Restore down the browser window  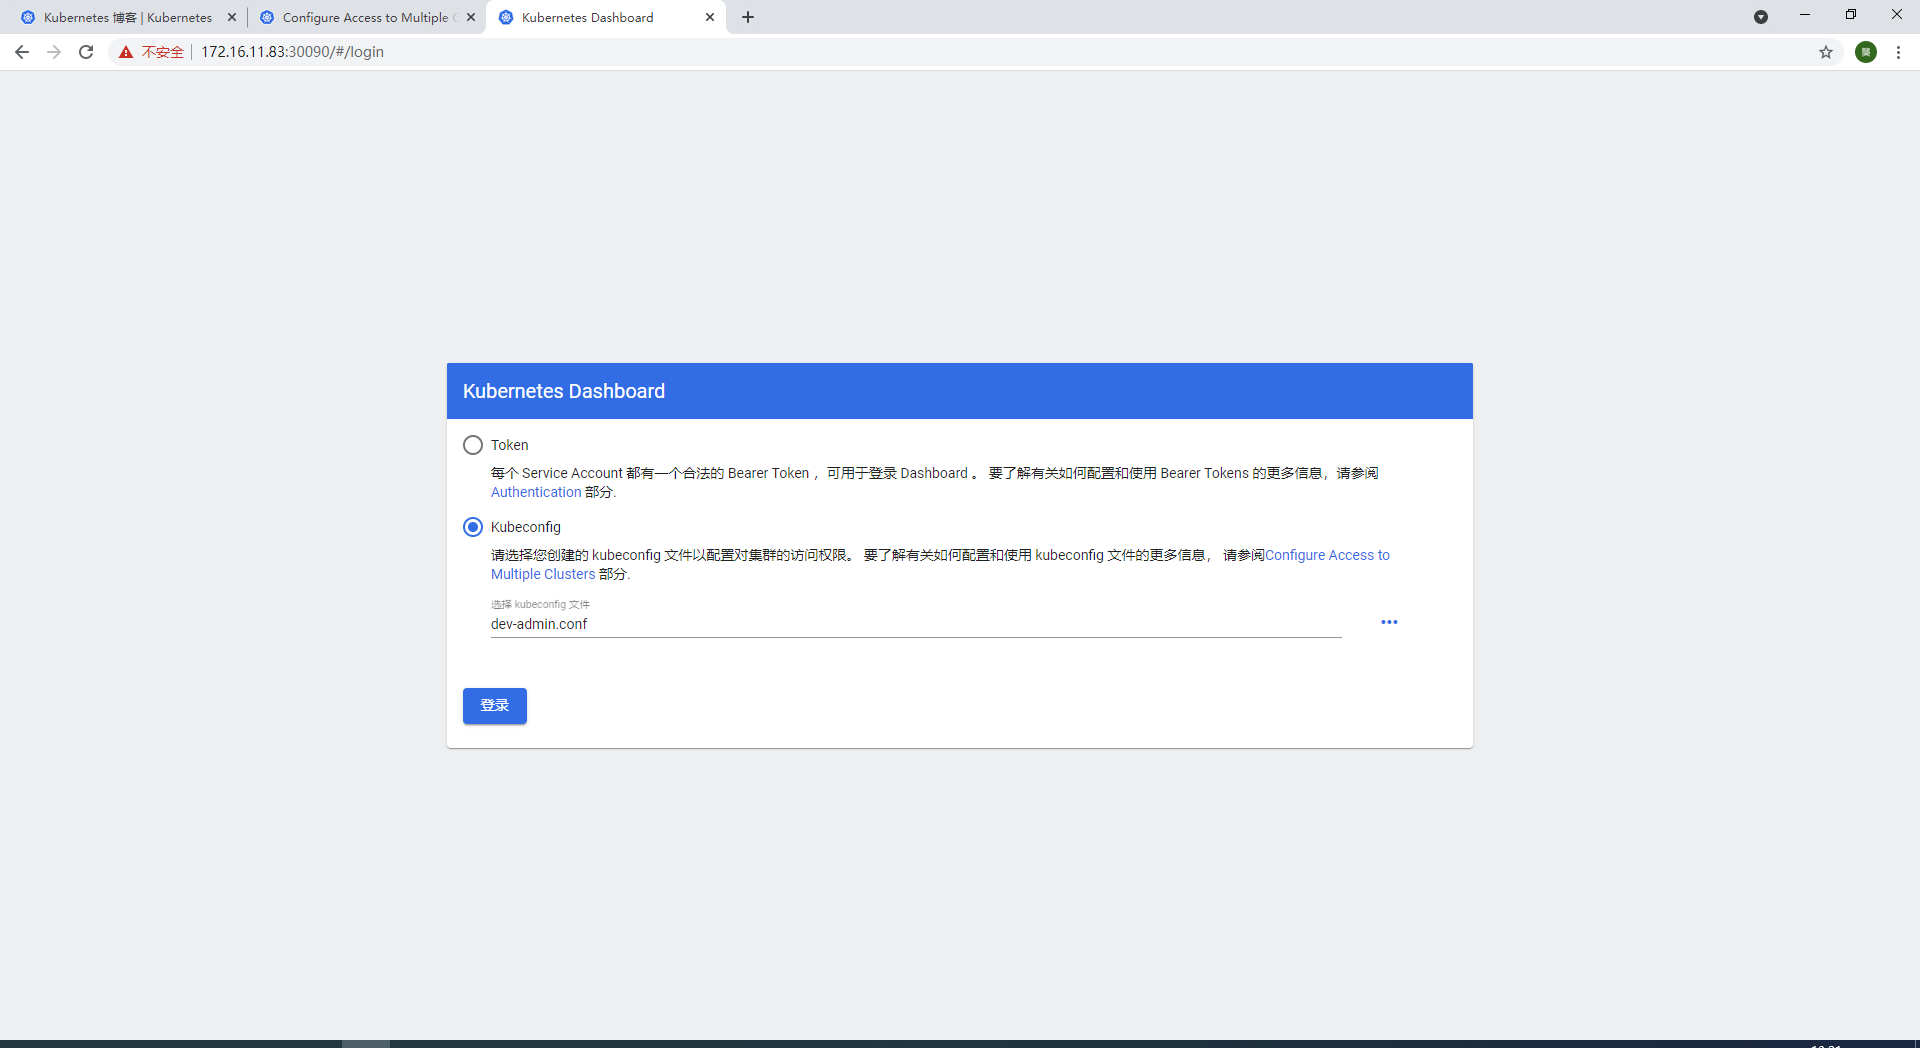[1851, 15]
